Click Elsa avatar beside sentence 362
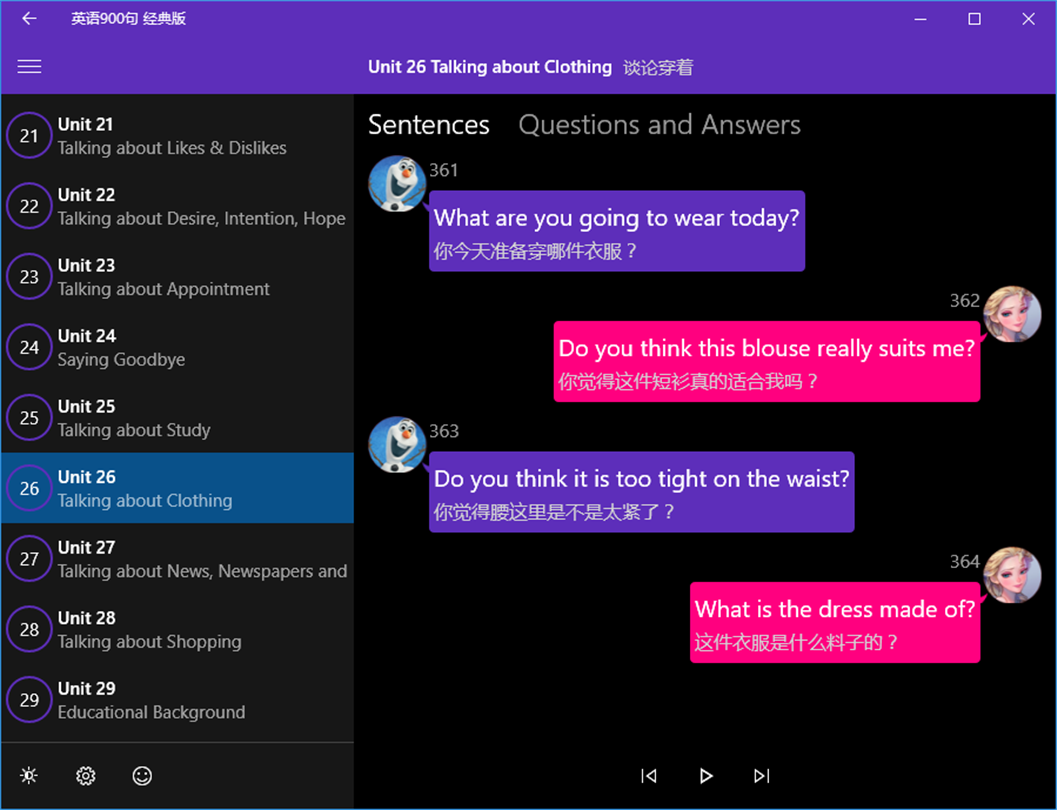The image size is (1057, 810). click(1012, 314)
